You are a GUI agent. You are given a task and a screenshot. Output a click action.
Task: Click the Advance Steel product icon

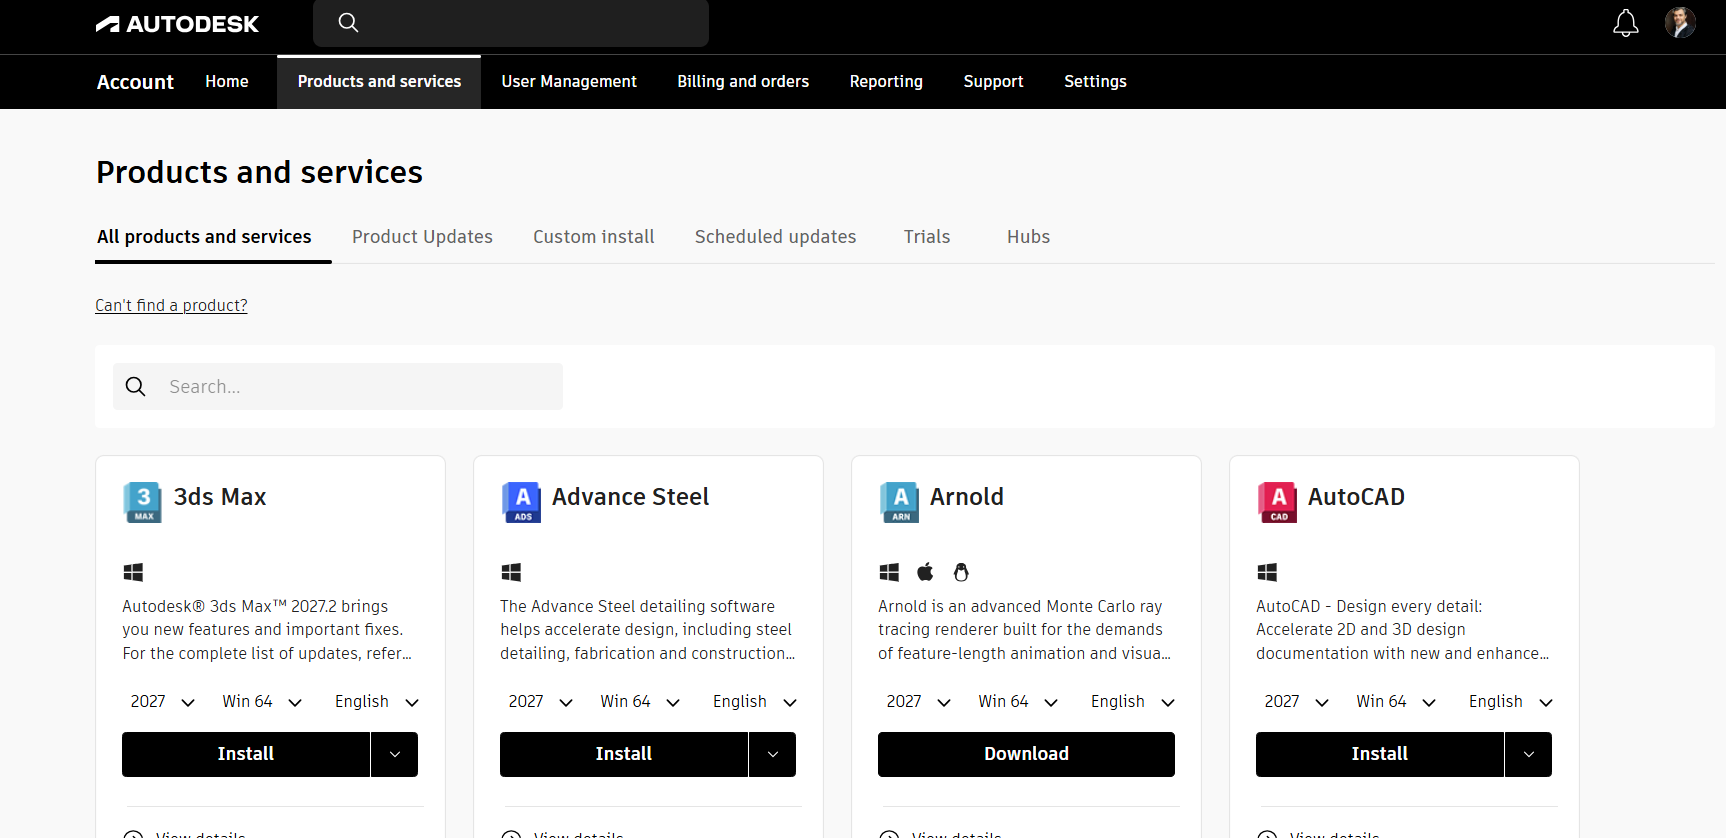coord(521,502)
